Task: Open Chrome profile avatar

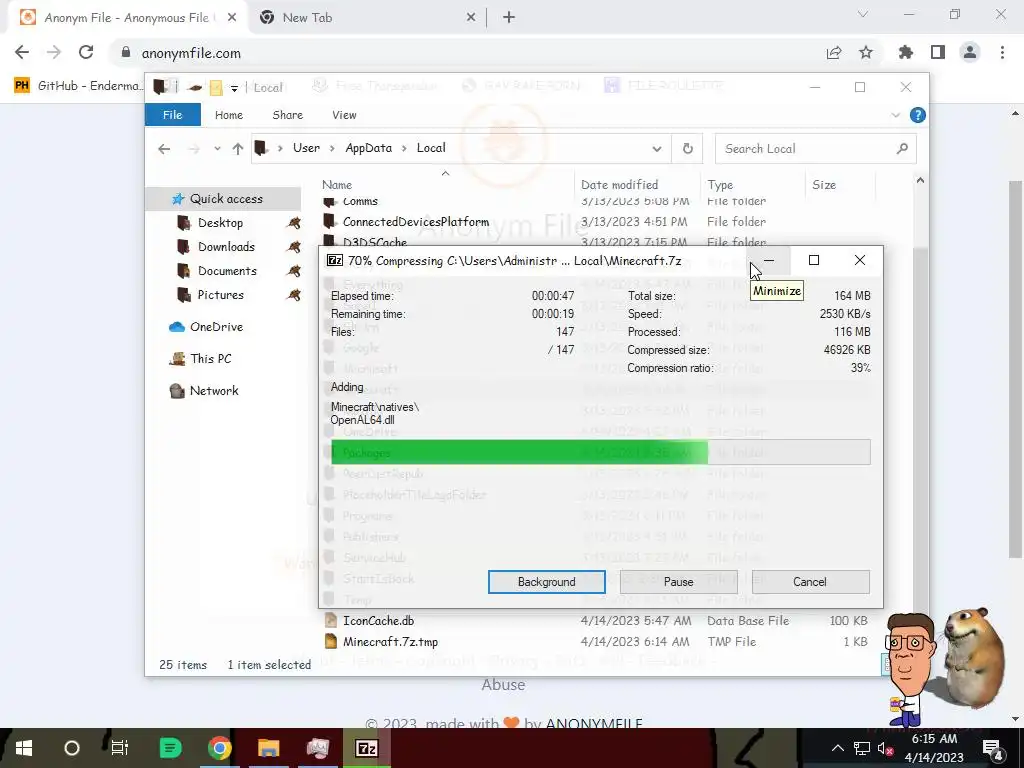Action: (970, 52)
